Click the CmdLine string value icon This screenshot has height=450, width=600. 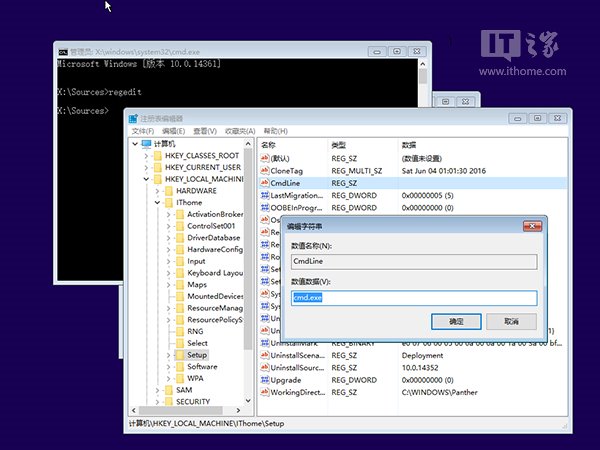265,183
